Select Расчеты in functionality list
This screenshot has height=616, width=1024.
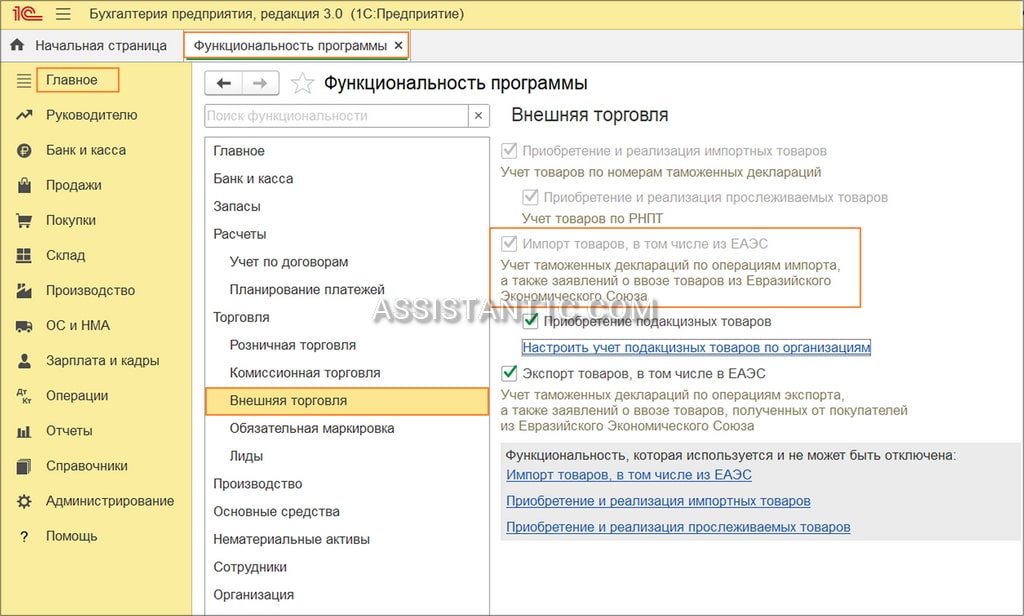tap(347, 234)
